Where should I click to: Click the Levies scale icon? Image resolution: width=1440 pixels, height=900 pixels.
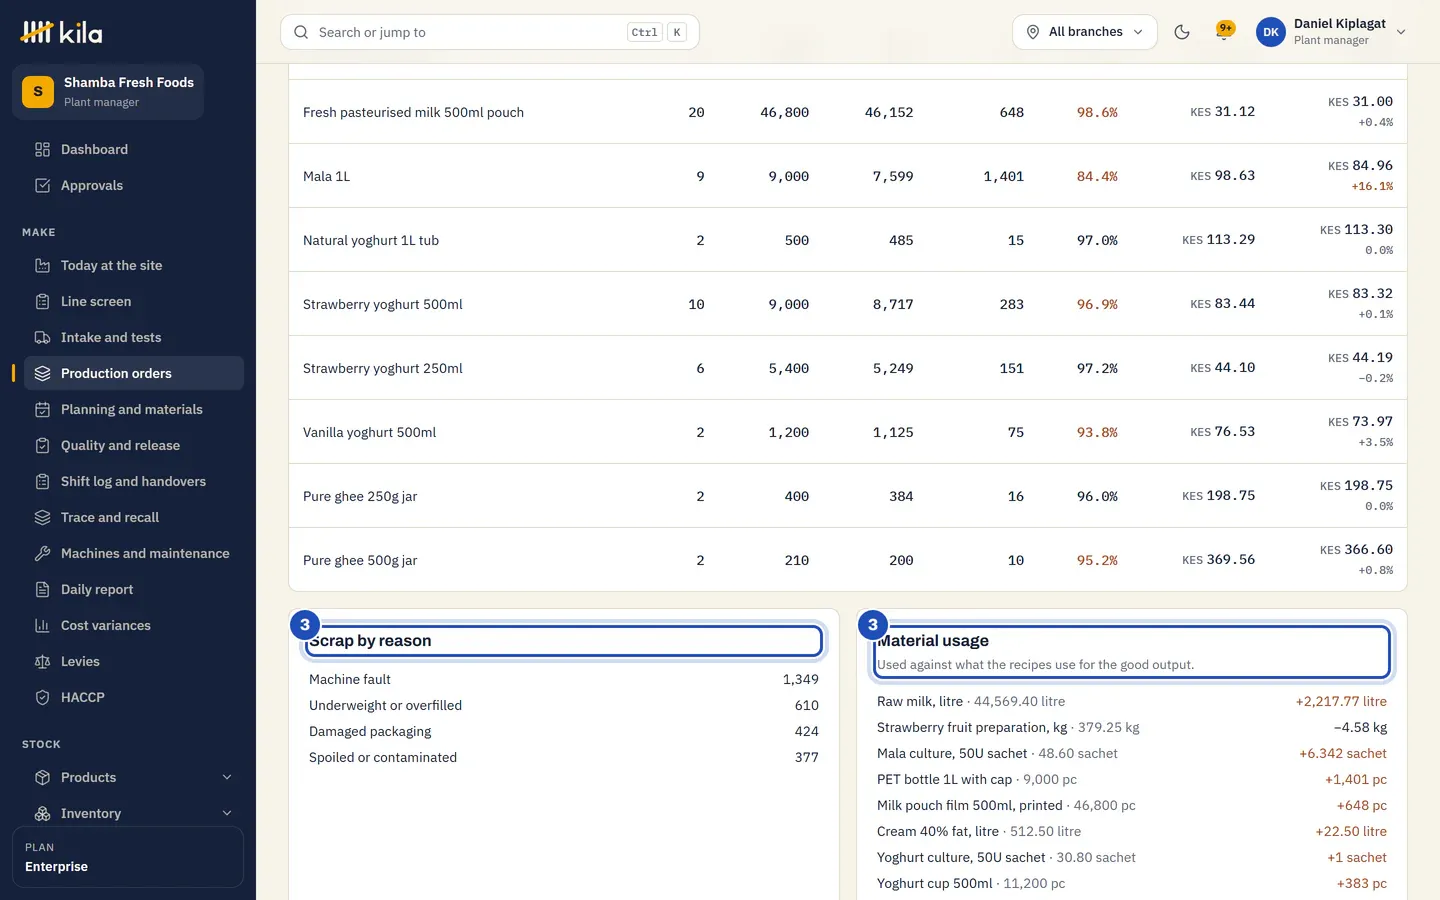tap(42, 662)
